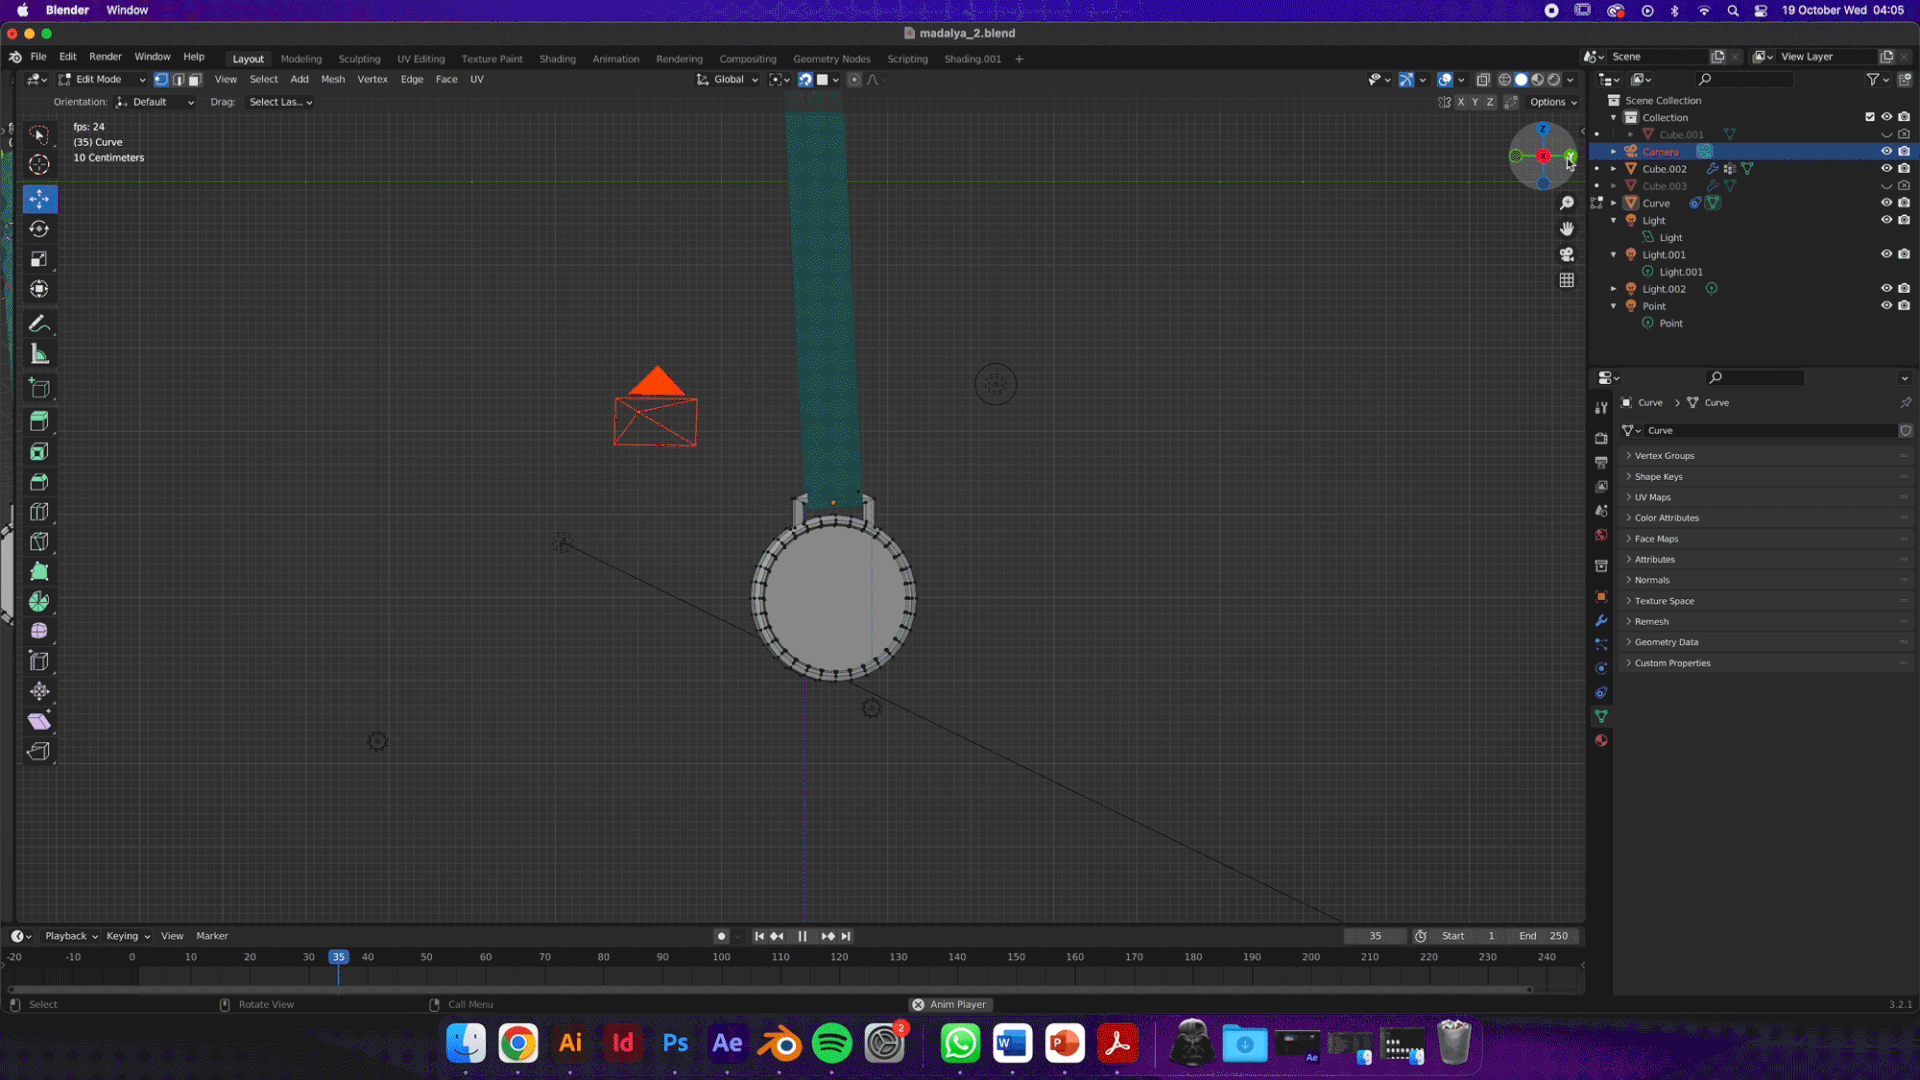Select the Annotate pencil tool
This screenshot has height=1080, width=1920.
click(x=39, y=324)
